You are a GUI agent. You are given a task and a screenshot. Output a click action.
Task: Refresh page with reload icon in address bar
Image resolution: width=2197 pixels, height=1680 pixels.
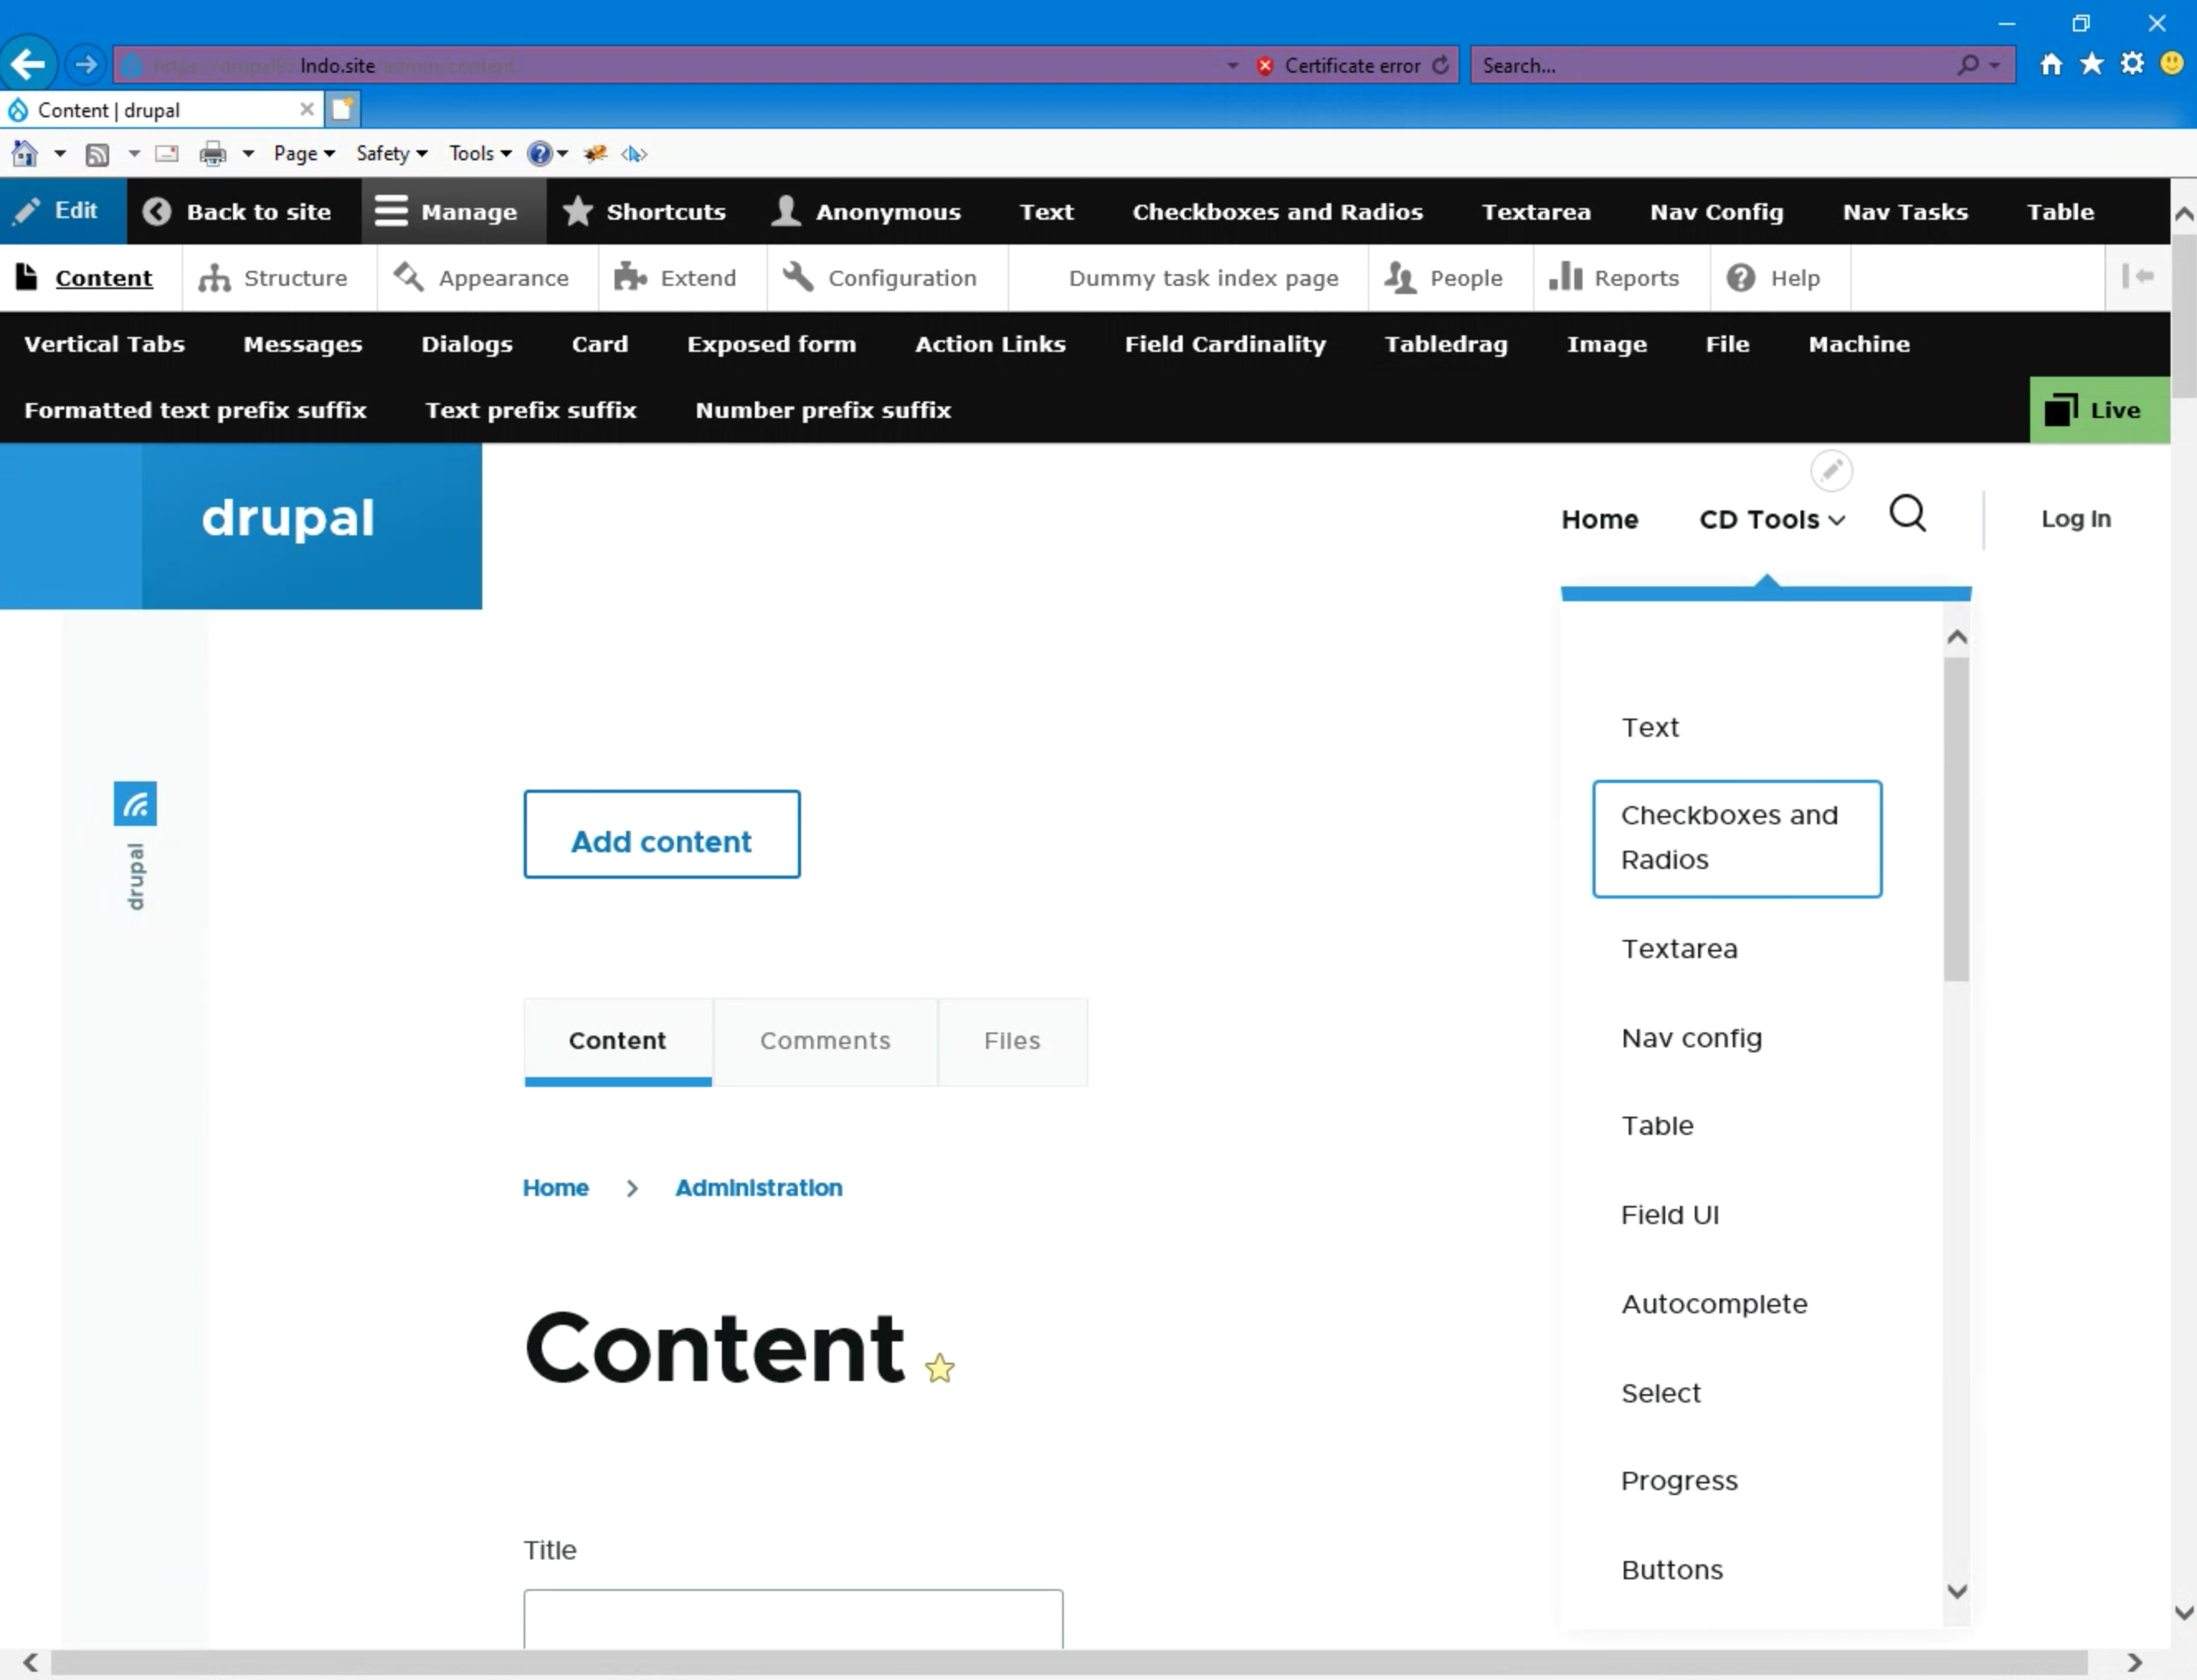click(1440, 66)
